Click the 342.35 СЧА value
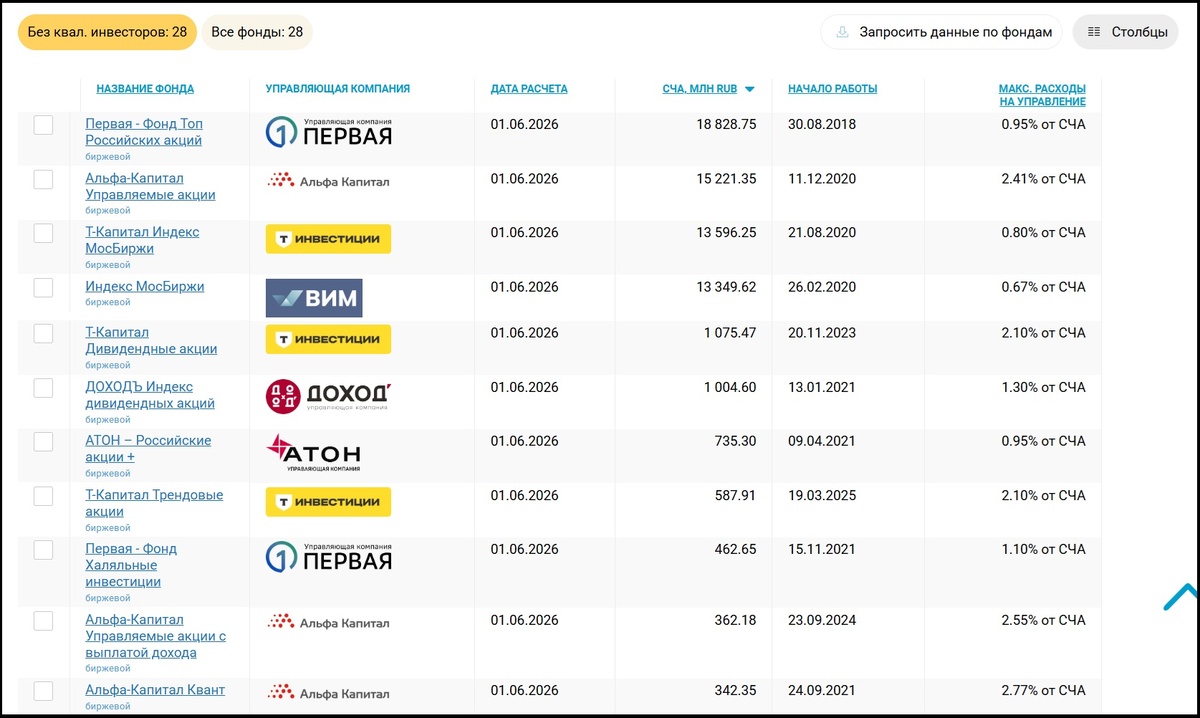1200x718 pixels. coord(735,690)
